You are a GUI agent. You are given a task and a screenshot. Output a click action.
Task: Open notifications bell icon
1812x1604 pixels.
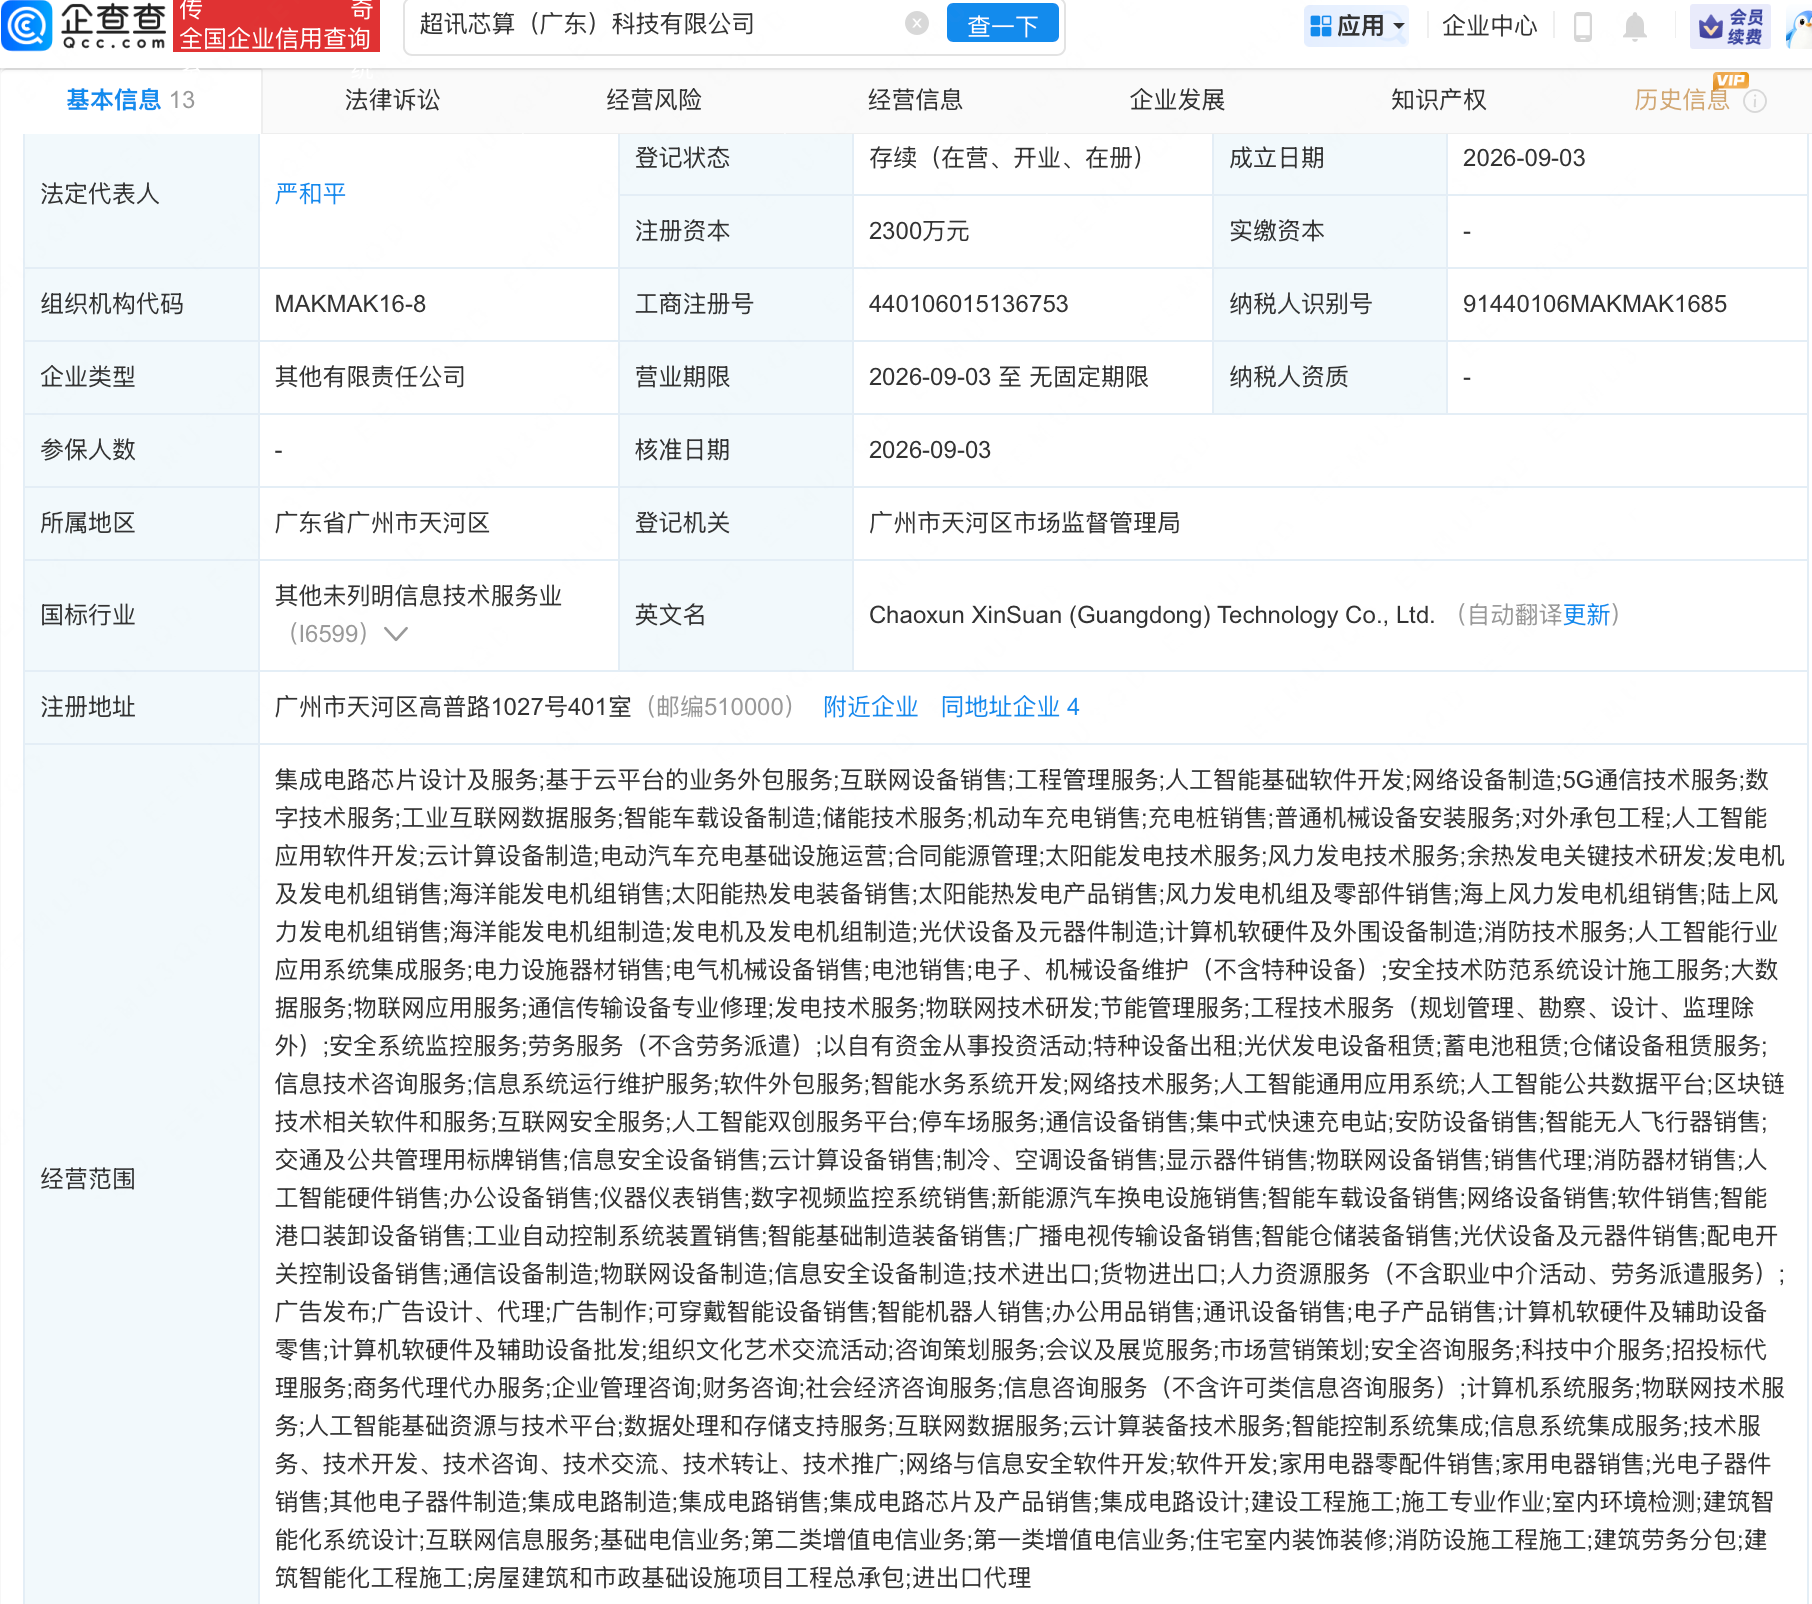point(1635,27)
